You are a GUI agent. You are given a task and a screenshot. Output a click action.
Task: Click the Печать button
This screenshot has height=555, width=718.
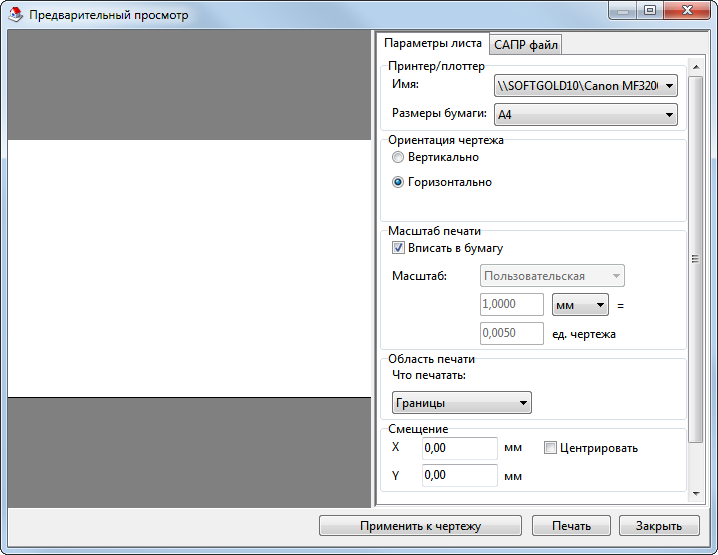pos(569,526)
